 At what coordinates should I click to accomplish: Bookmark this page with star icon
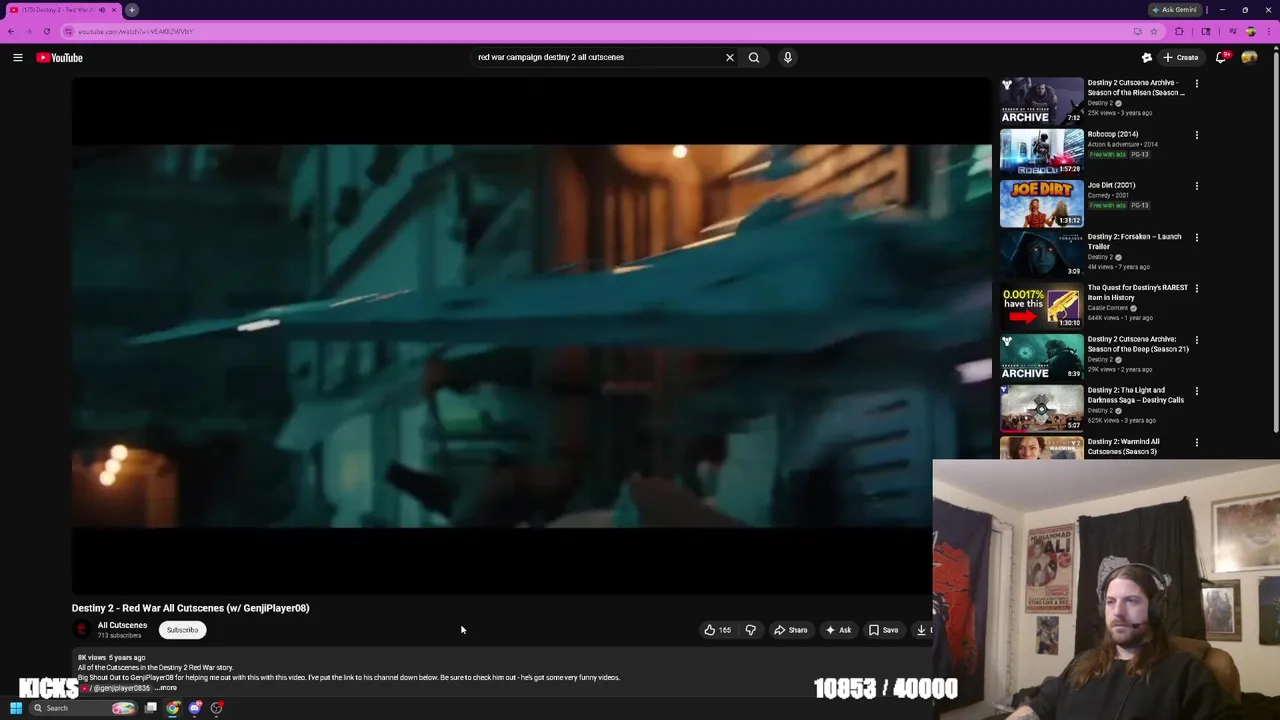click(x=1153, y=31)
